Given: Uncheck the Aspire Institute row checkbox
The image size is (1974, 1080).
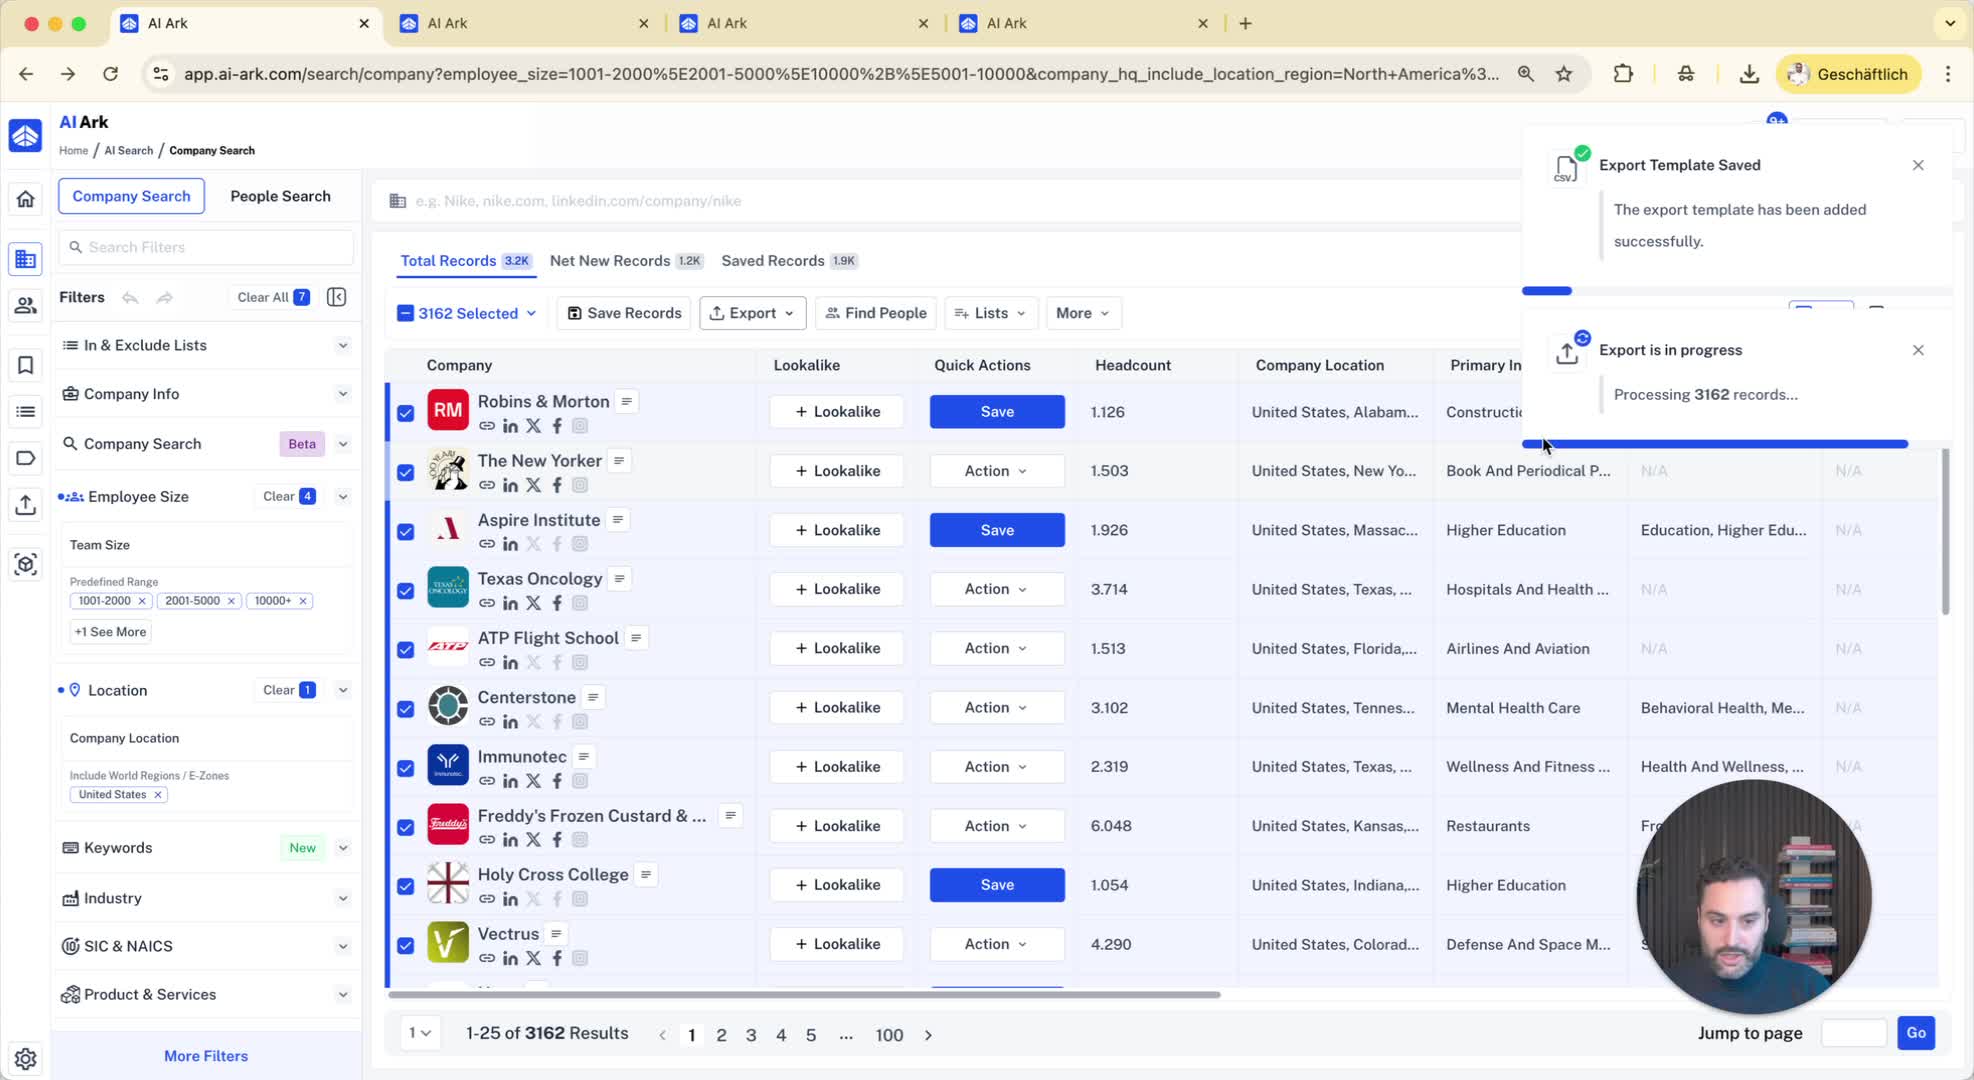Looking at the screenshot, I should [405, 531].
